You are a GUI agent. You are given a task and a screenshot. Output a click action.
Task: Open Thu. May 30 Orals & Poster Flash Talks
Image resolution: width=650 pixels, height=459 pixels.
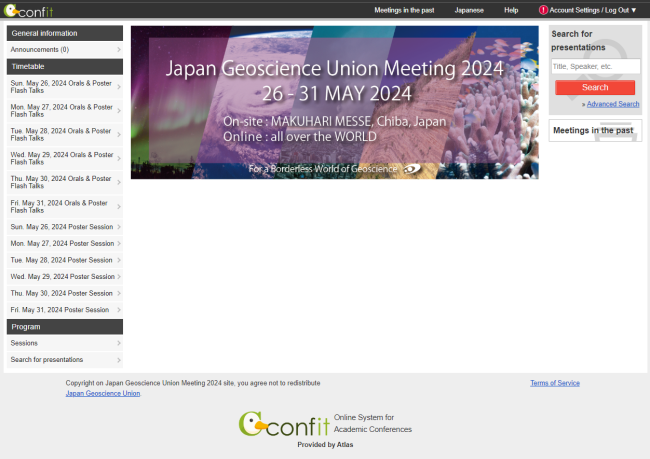pos(65,182)
